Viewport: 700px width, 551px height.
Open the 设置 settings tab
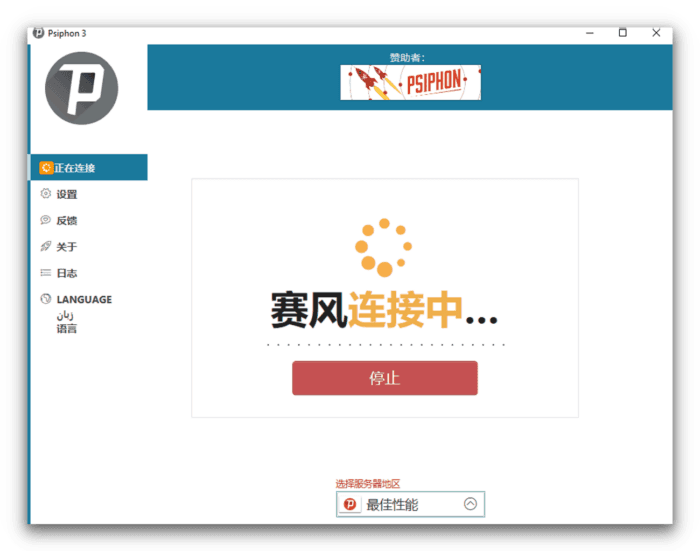67,194
